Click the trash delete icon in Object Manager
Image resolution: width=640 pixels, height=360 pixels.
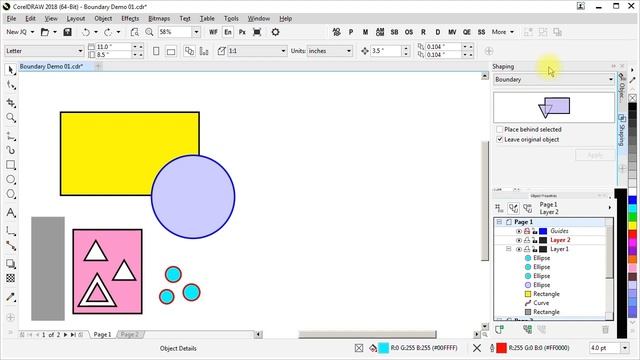click(605, 329)
